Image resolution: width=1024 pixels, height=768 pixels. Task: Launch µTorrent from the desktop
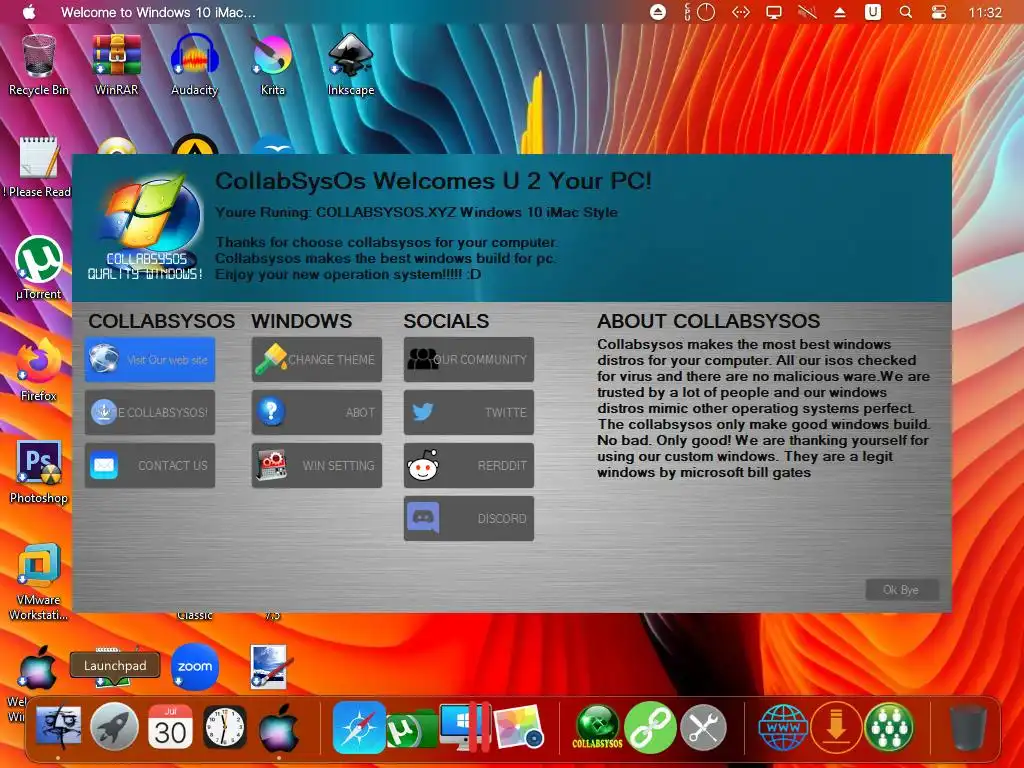[39, 268]
